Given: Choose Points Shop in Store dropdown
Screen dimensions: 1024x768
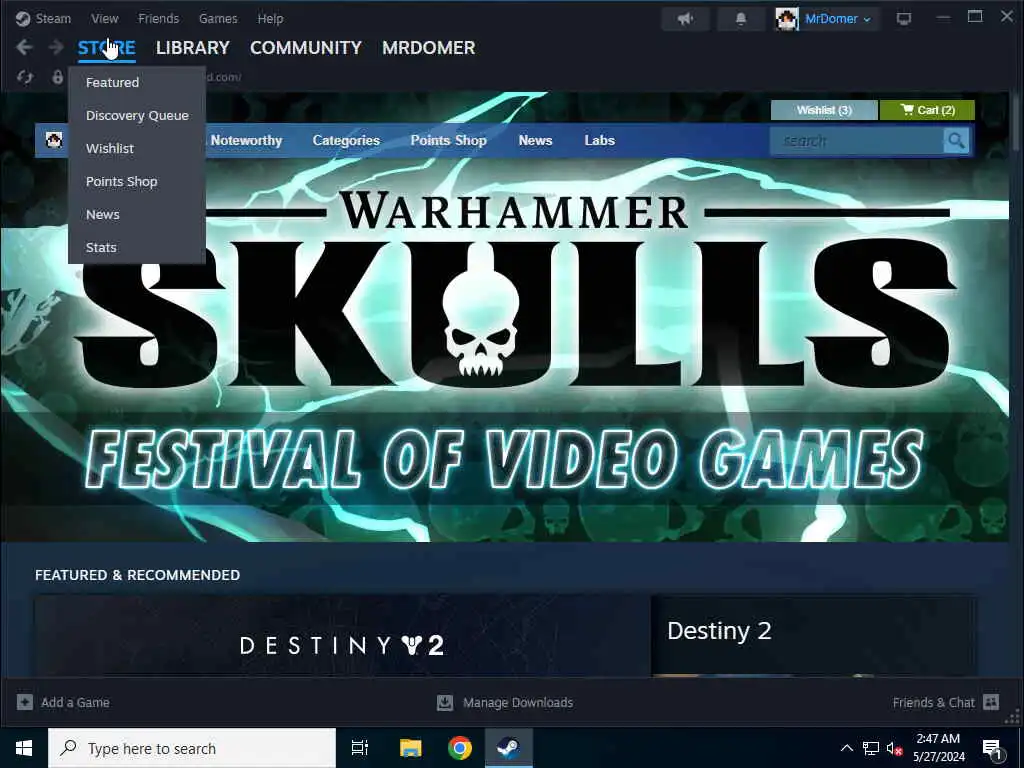Looking at the screenshot, I should (x=137, y=182).
